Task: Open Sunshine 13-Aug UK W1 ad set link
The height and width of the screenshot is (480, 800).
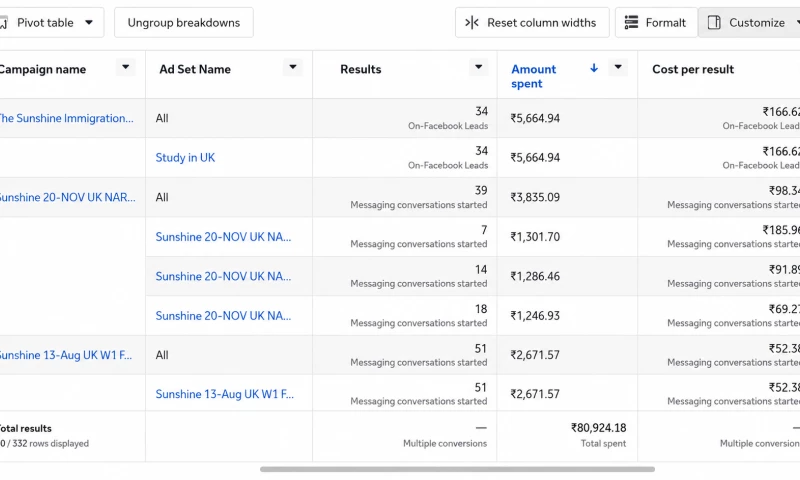Action: tap(224, 394)
